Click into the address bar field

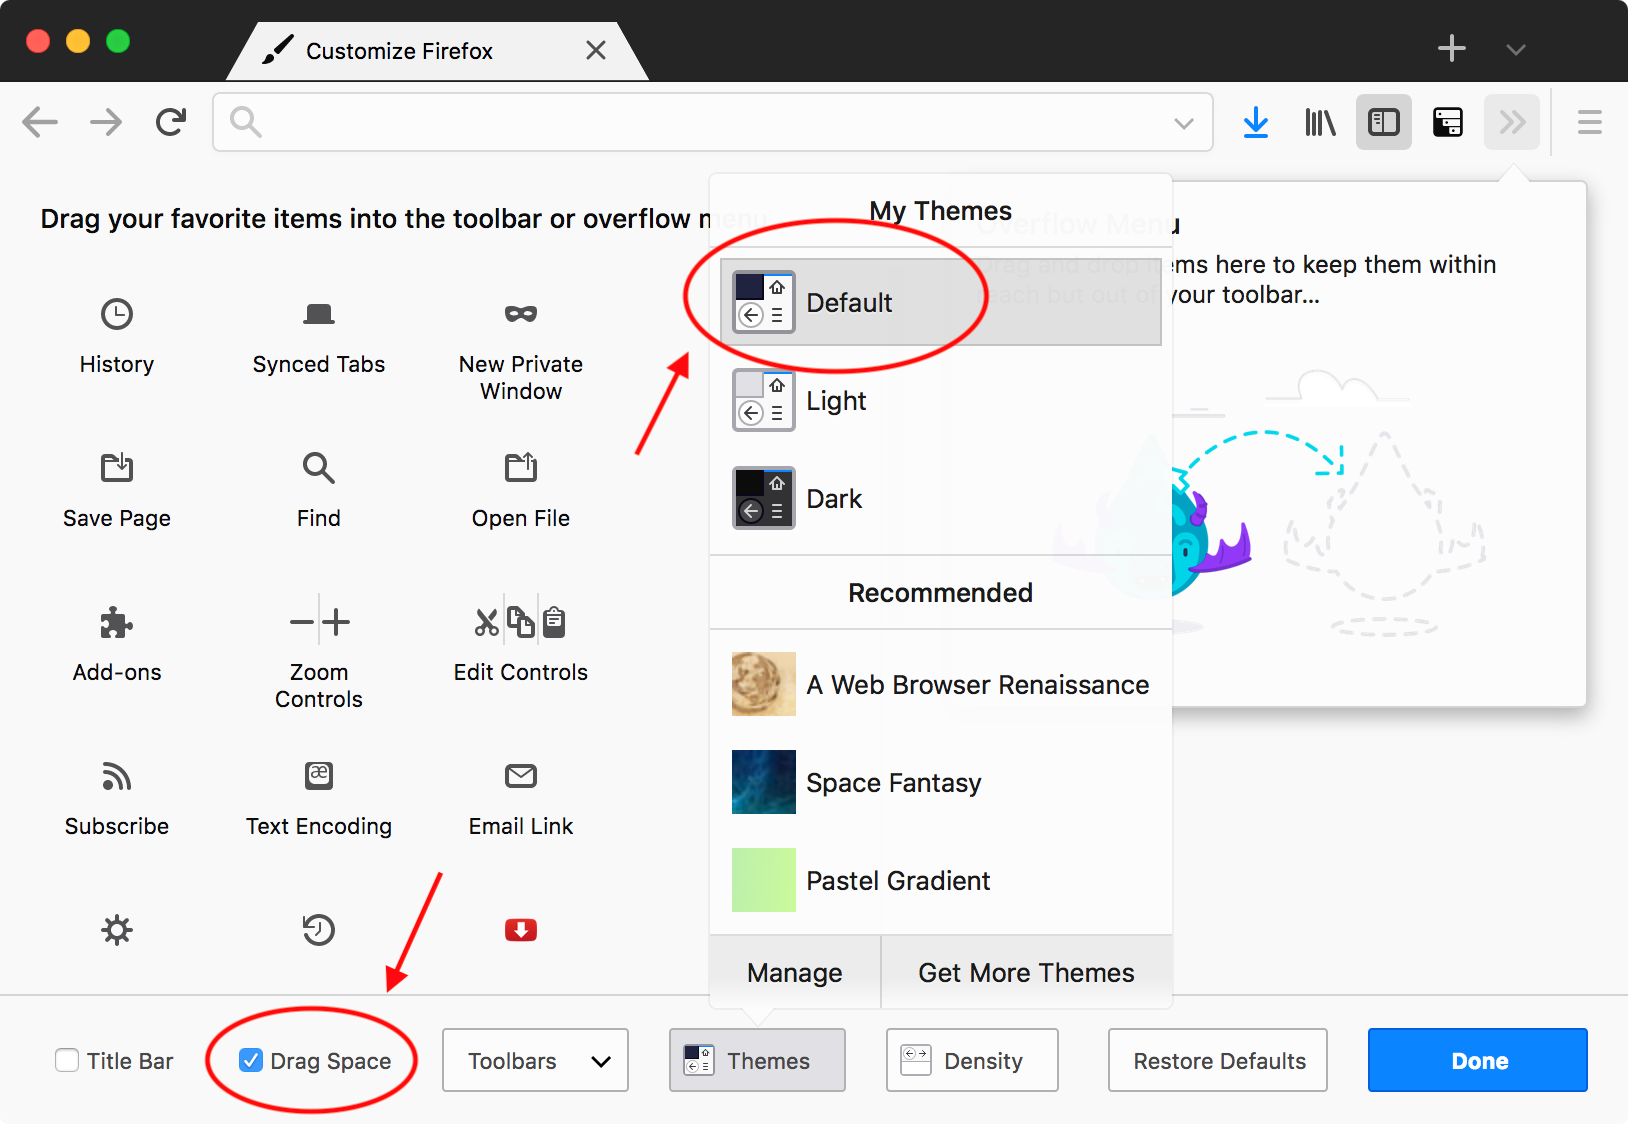point(713,122)
